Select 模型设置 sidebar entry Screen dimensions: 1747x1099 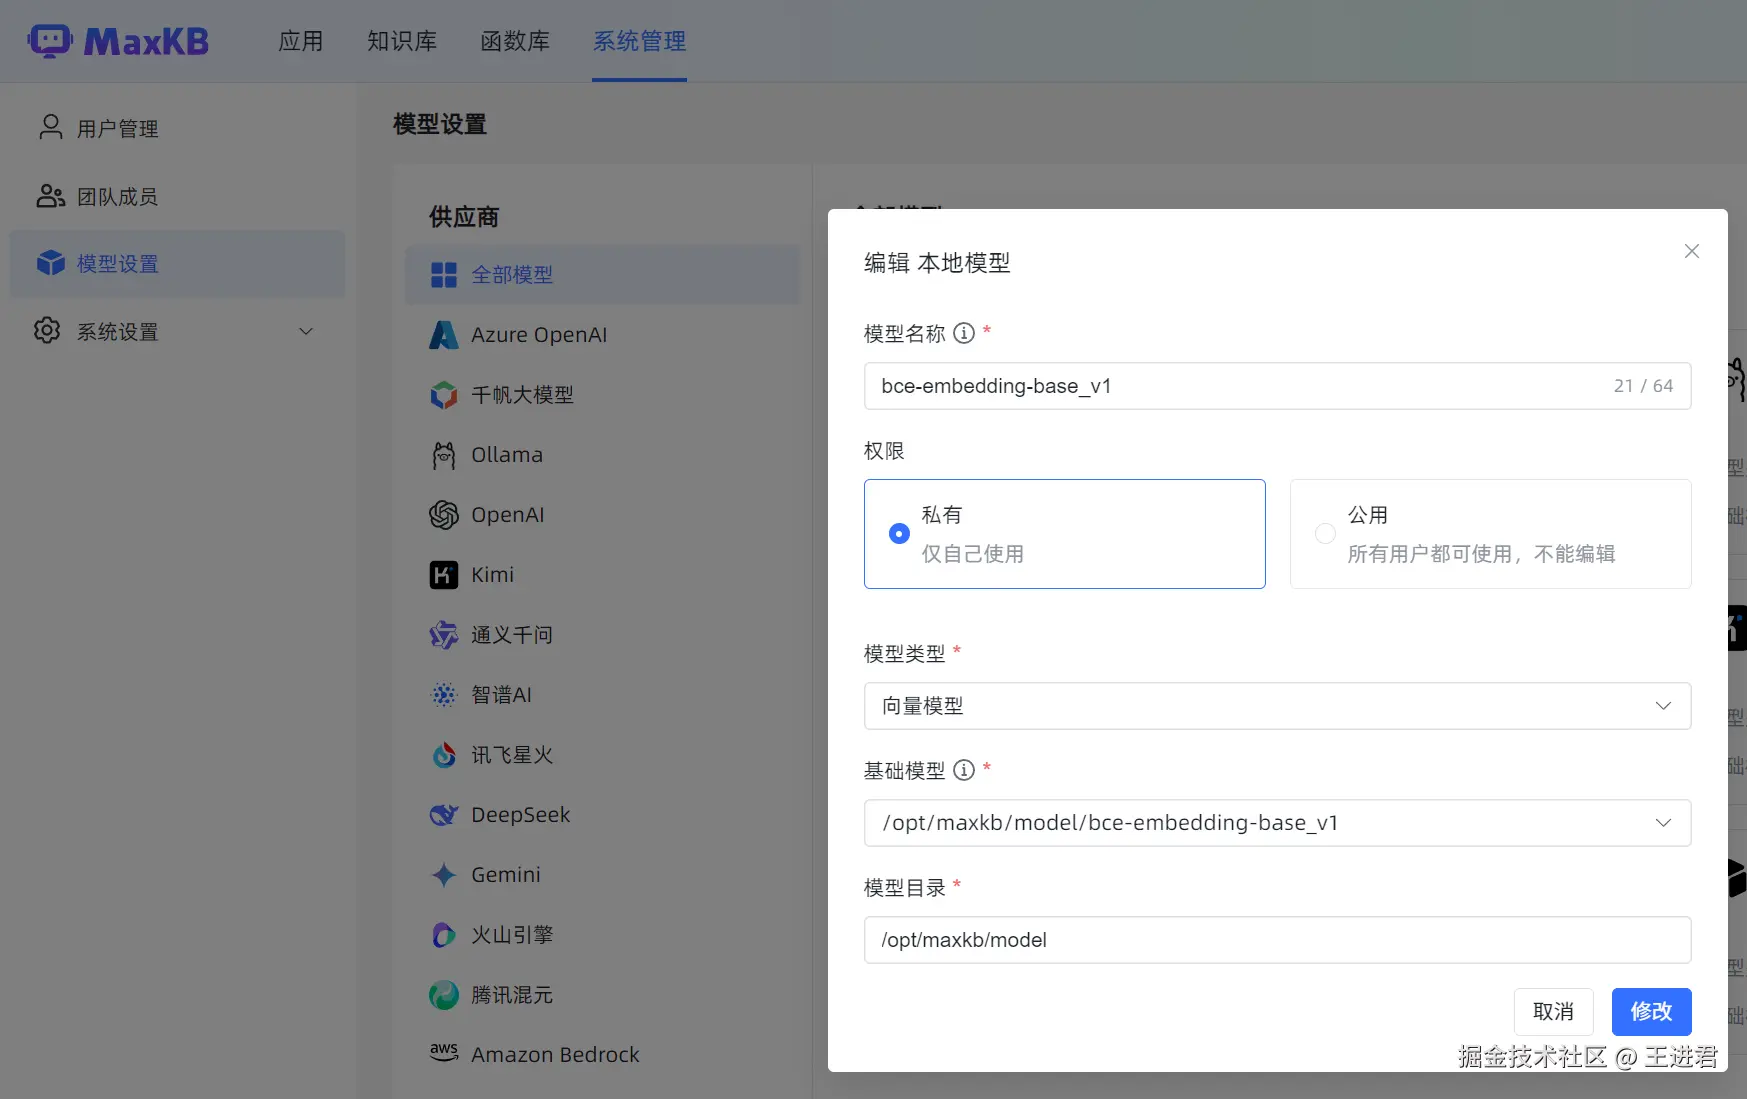tap(177, 264)
